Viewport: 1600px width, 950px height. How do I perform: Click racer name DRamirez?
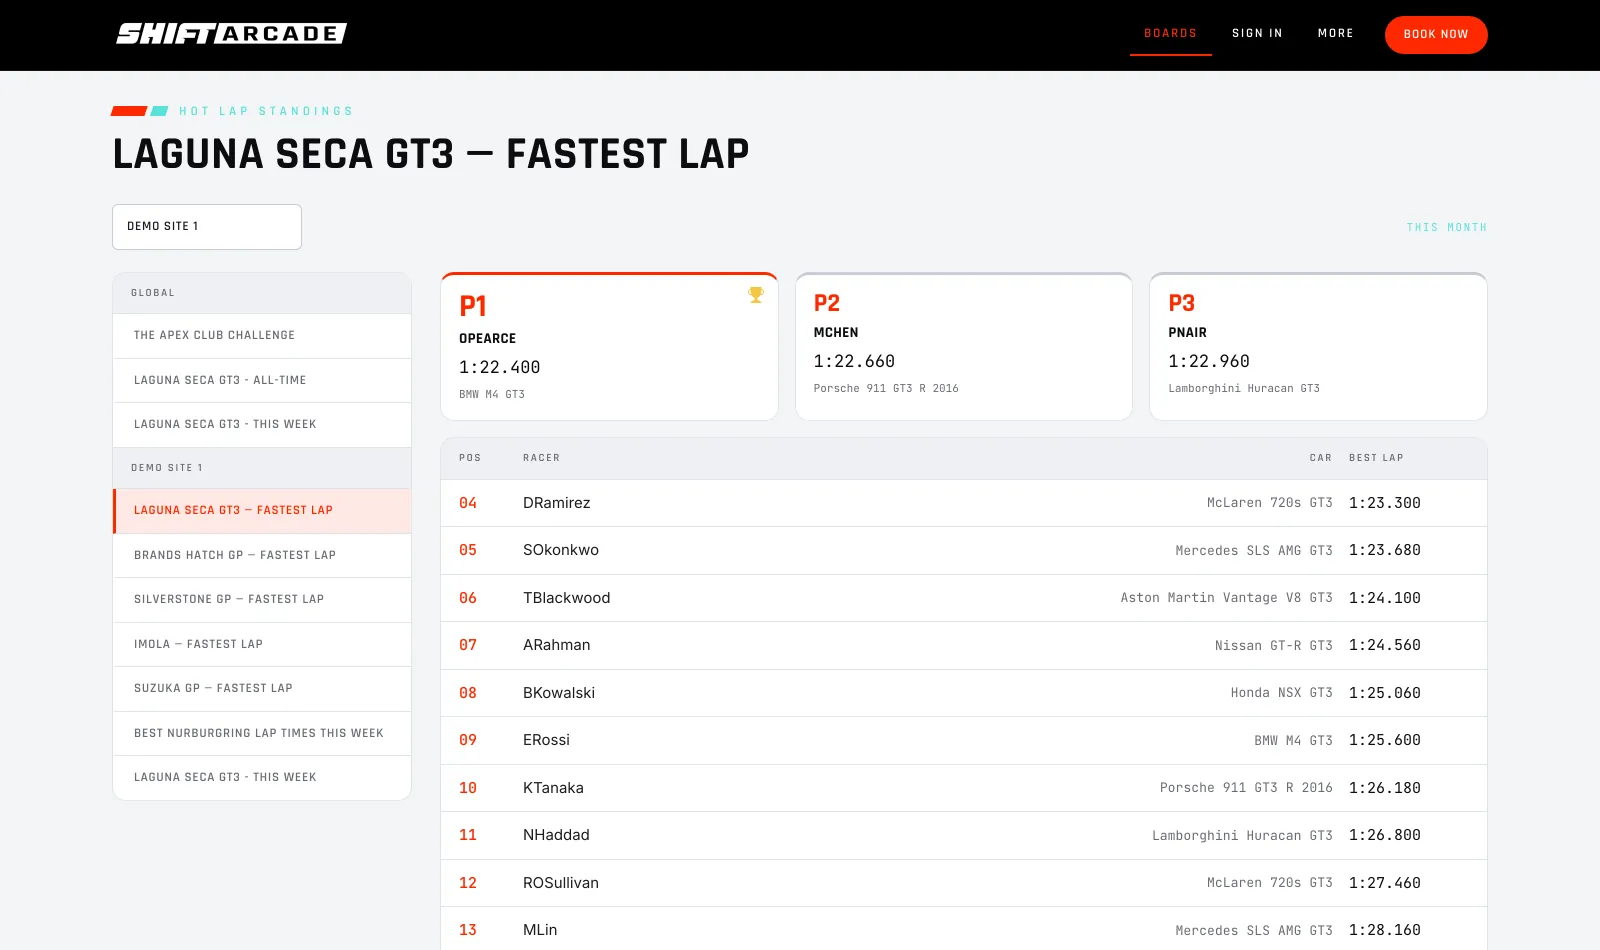(x=556, y=503)
